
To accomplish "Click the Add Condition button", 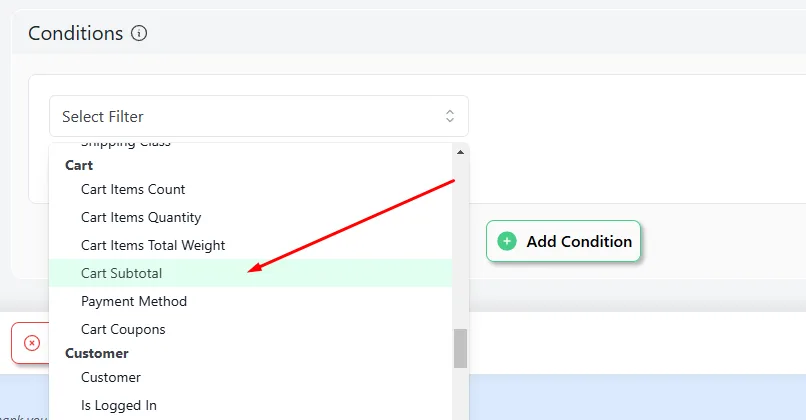I will 563,241.
